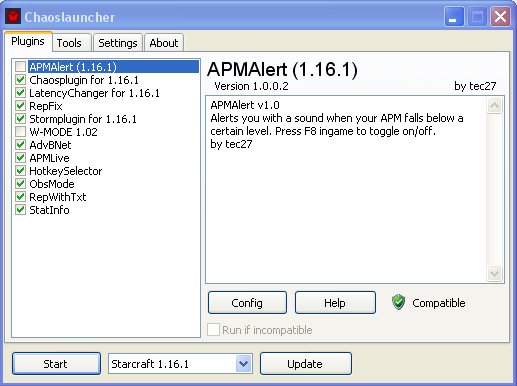Toggle the APMLive checkbox off
517x386 pixels.
tap(20, 158)
